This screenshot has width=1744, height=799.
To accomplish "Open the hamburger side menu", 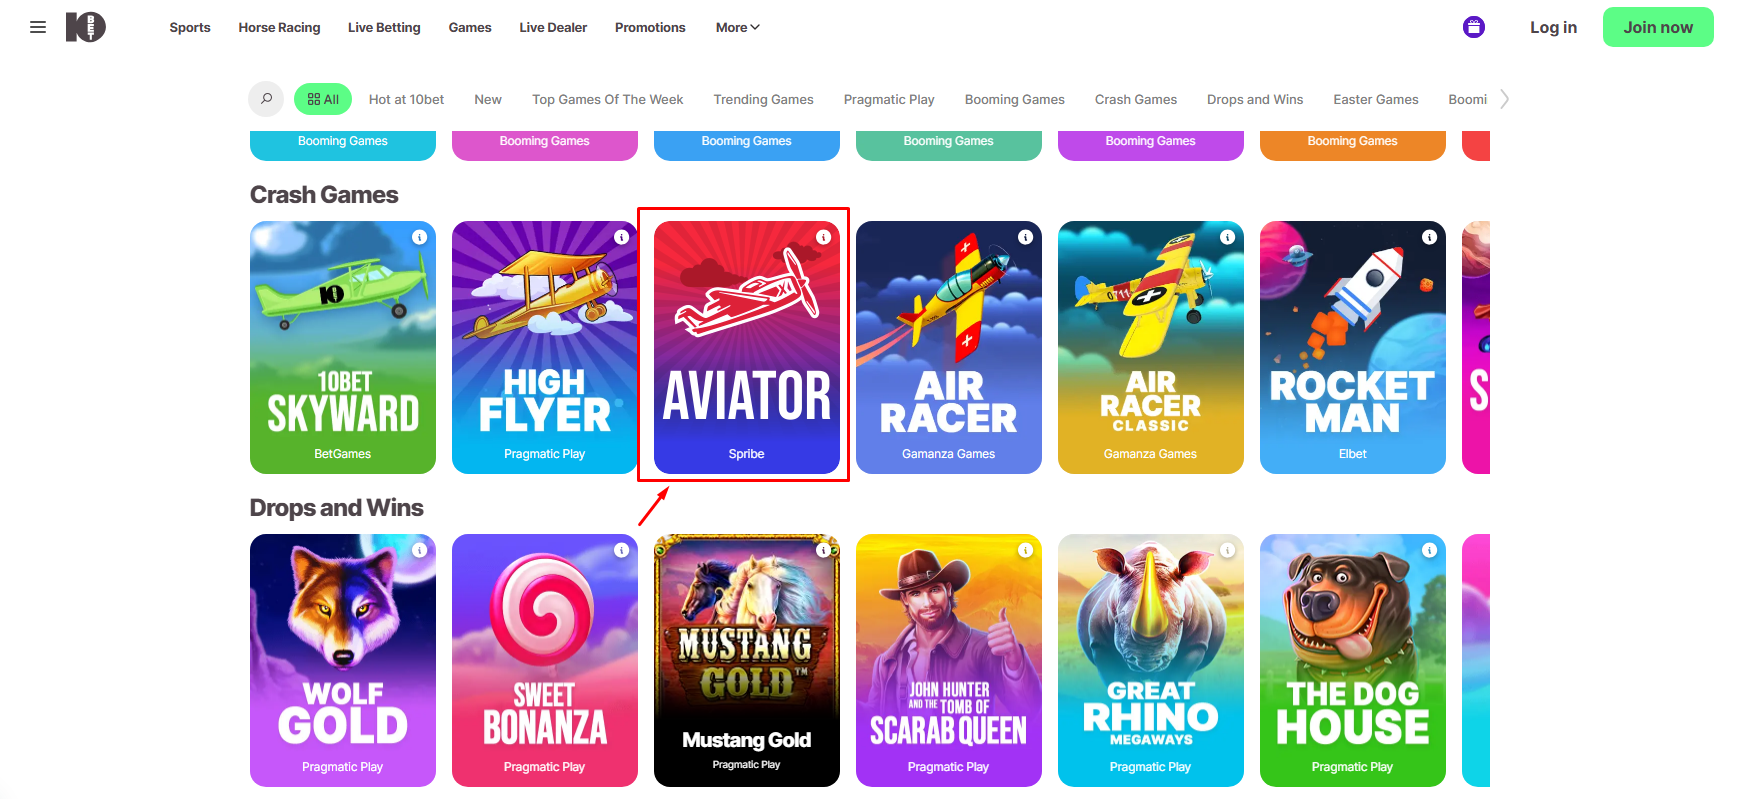I will (x=38, y=27).
